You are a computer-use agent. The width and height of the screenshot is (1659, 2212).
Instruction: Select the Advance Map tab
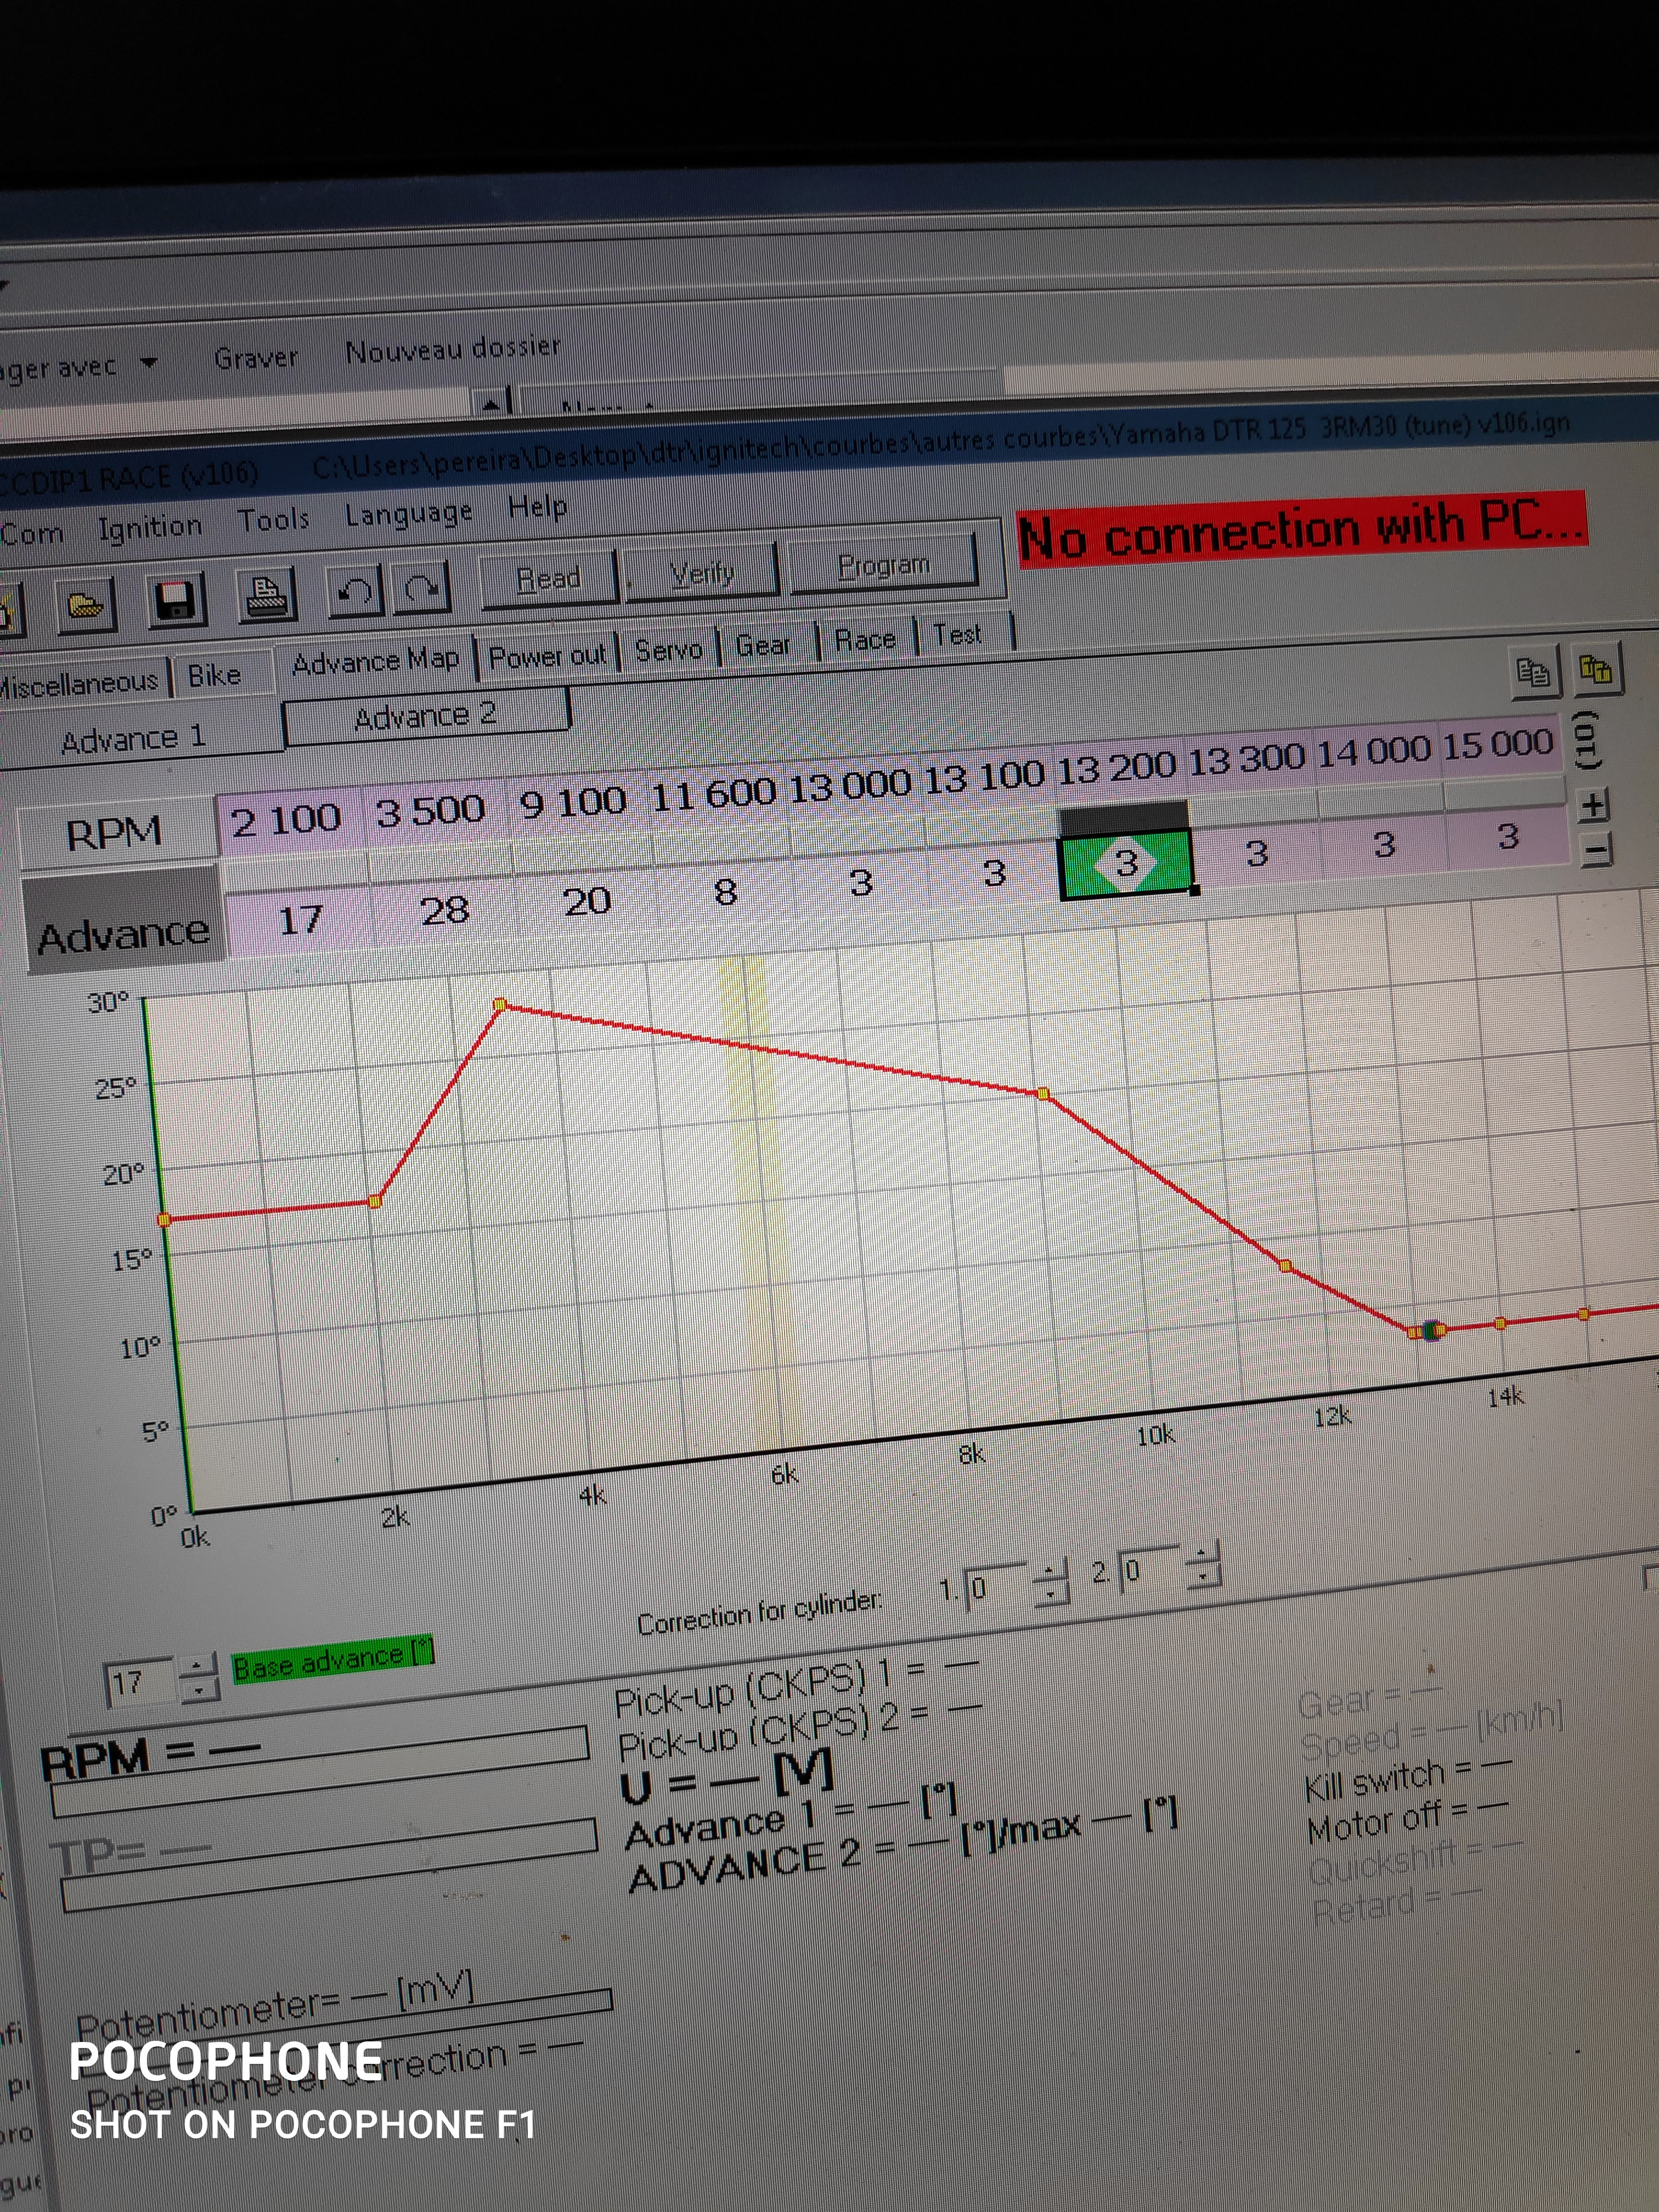375,661
